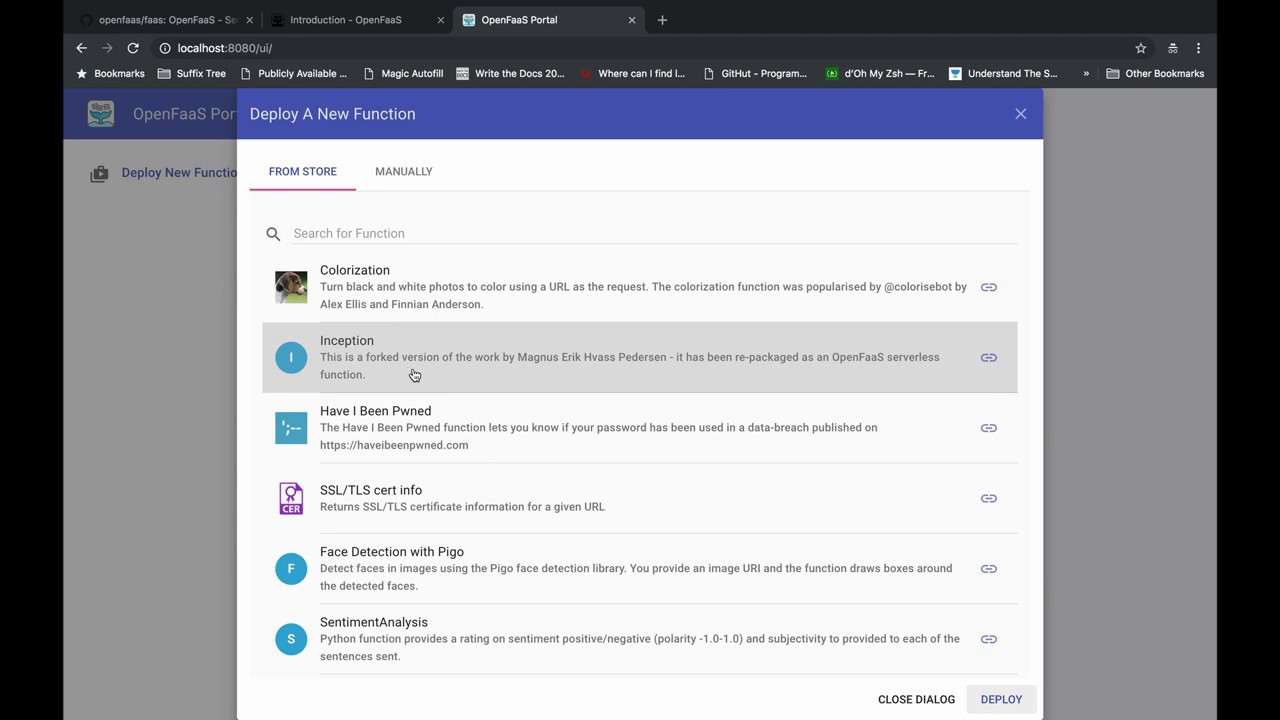
Task: Click the SSL/TLS CER certificate icon
Action: click(291, 498)
